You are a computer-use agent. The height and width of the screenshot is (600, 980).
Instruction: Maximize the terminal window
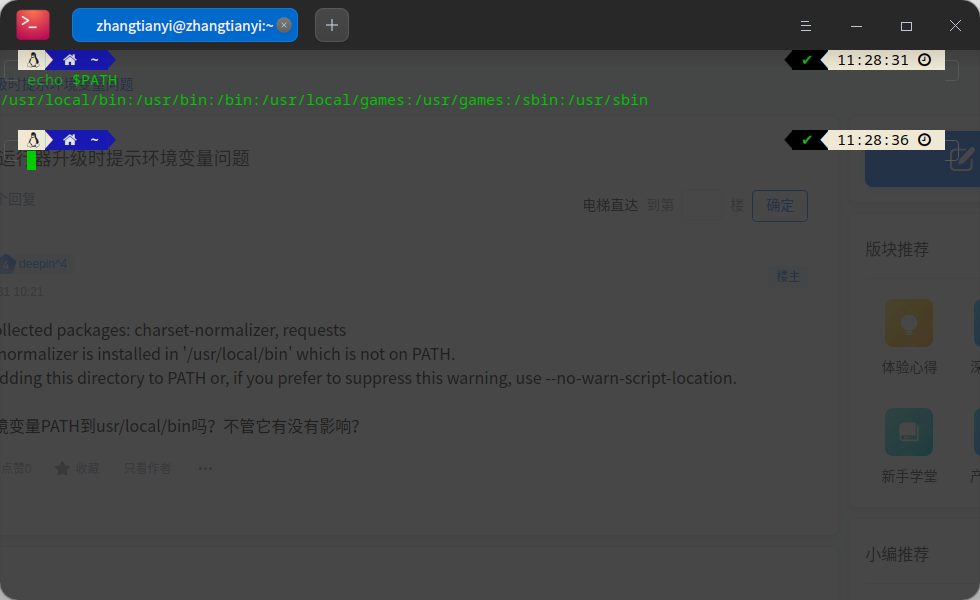pos(906,26)
